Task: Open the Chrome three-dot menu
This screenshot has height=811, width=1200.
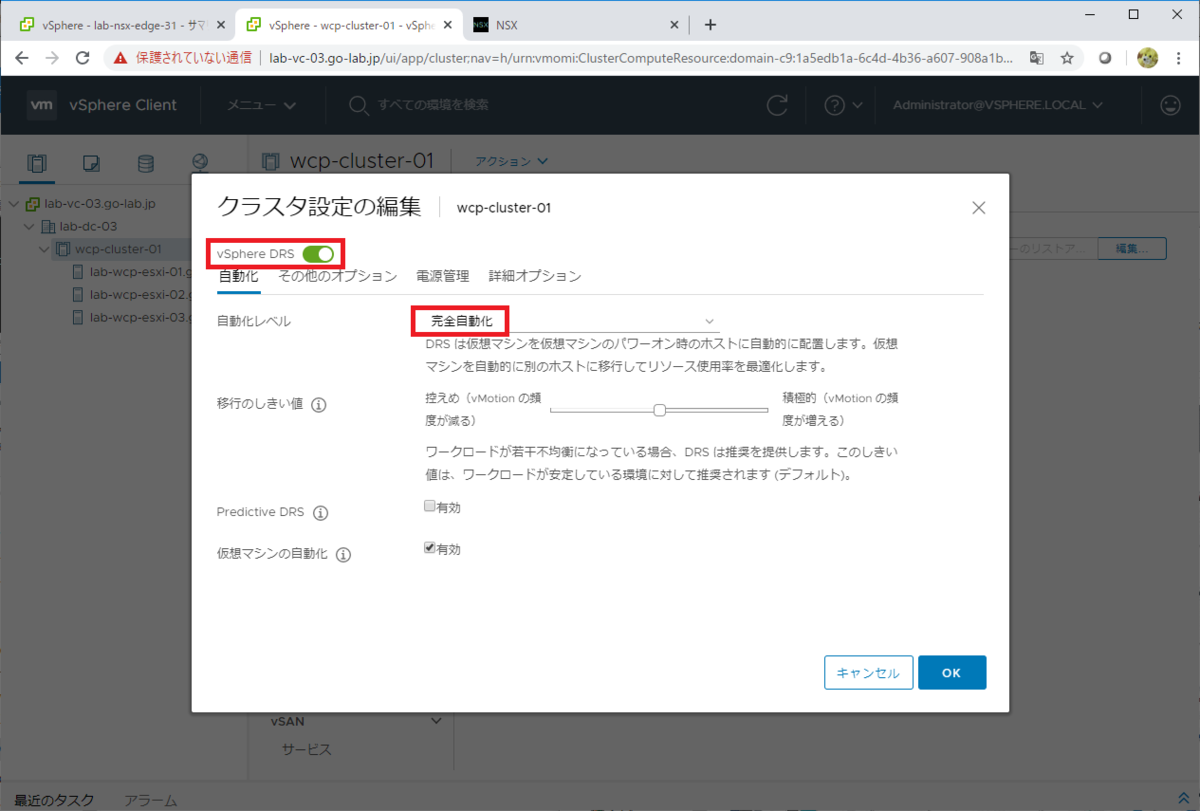Action: pyautogui.click(x=1181, y=58)
